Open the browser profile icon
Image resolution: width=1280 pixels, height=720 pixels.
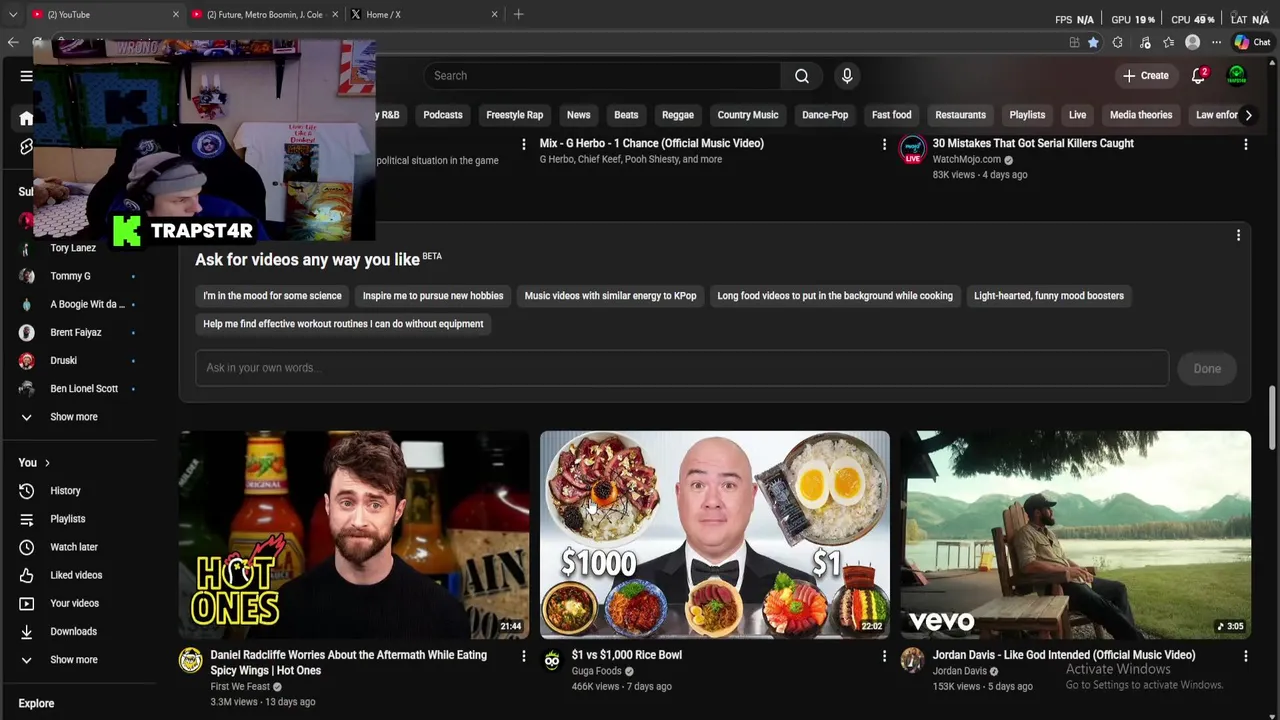(1192, 42)
